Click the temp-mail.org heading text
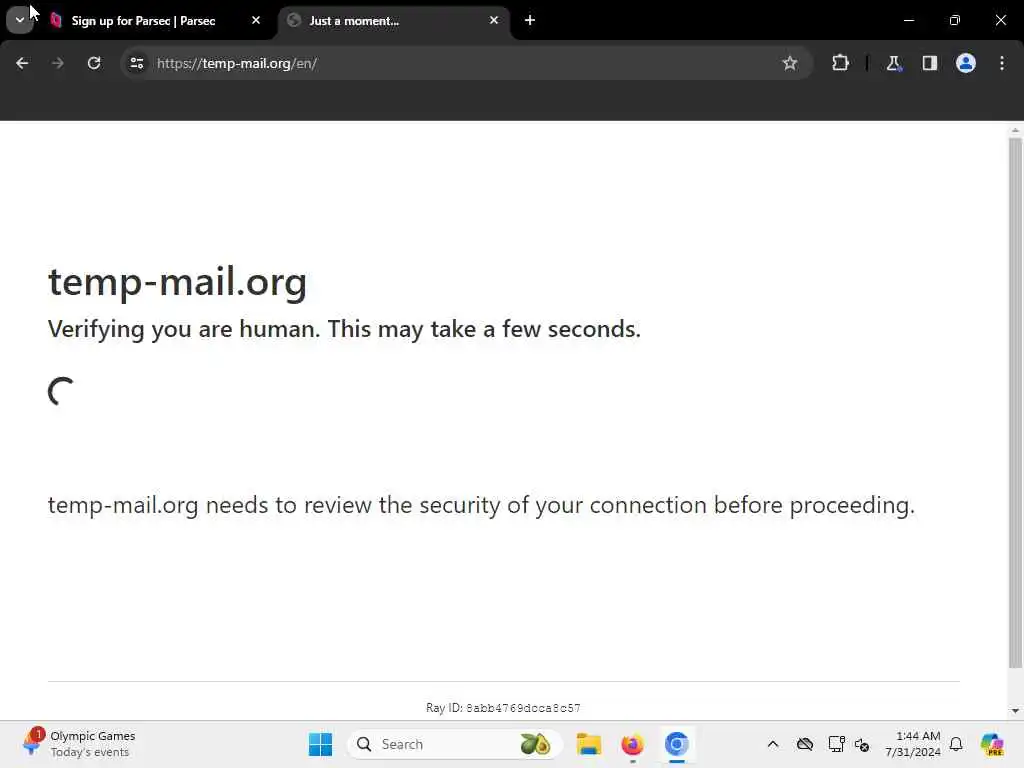The image size is (1024, 768). (x=177, y=283)
